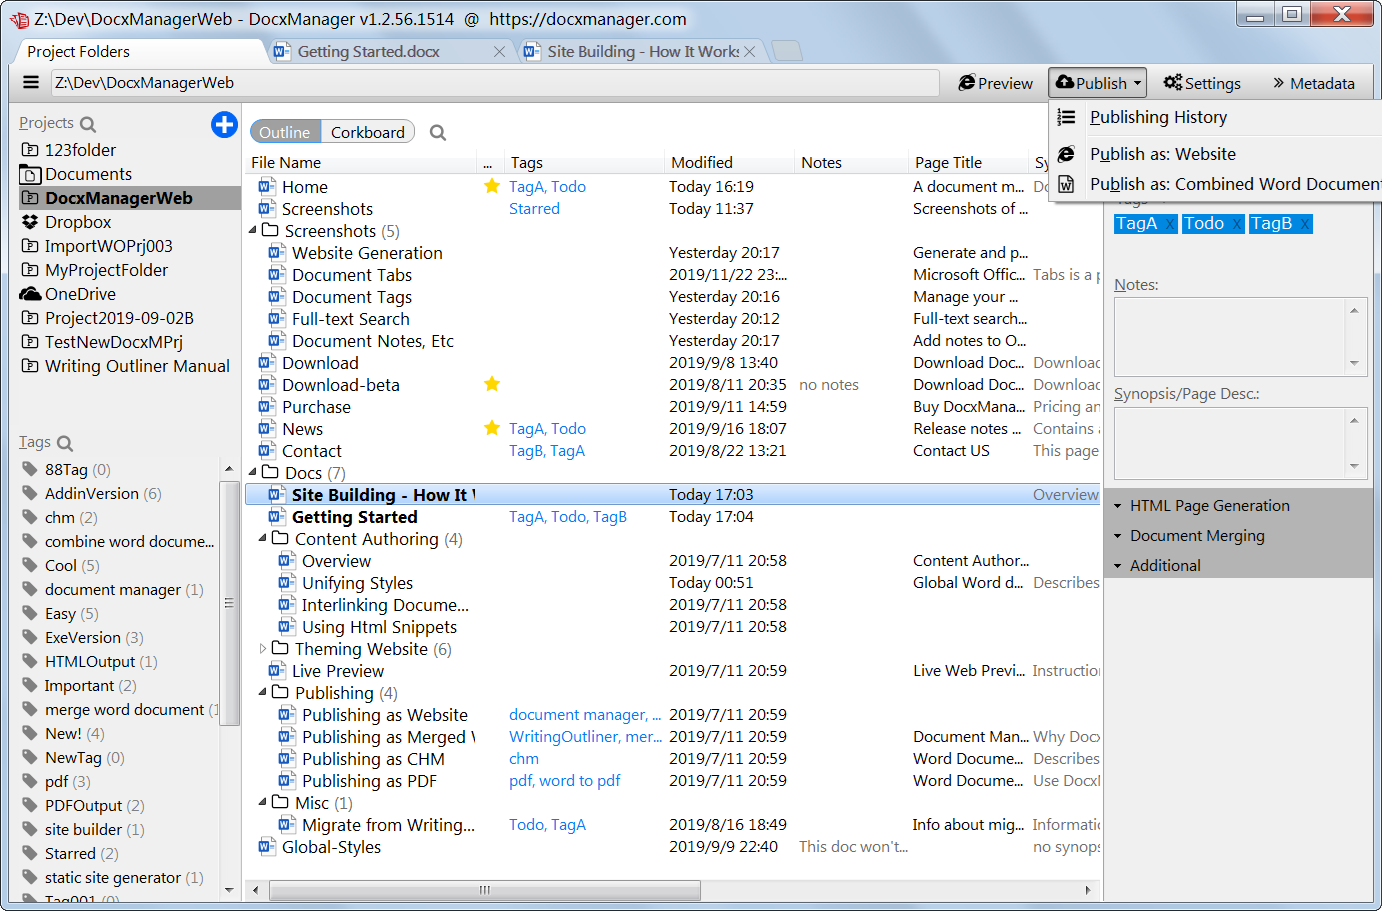Expand the Additional section
This screenshot has width=1382, height=911.
point(1117,566)
